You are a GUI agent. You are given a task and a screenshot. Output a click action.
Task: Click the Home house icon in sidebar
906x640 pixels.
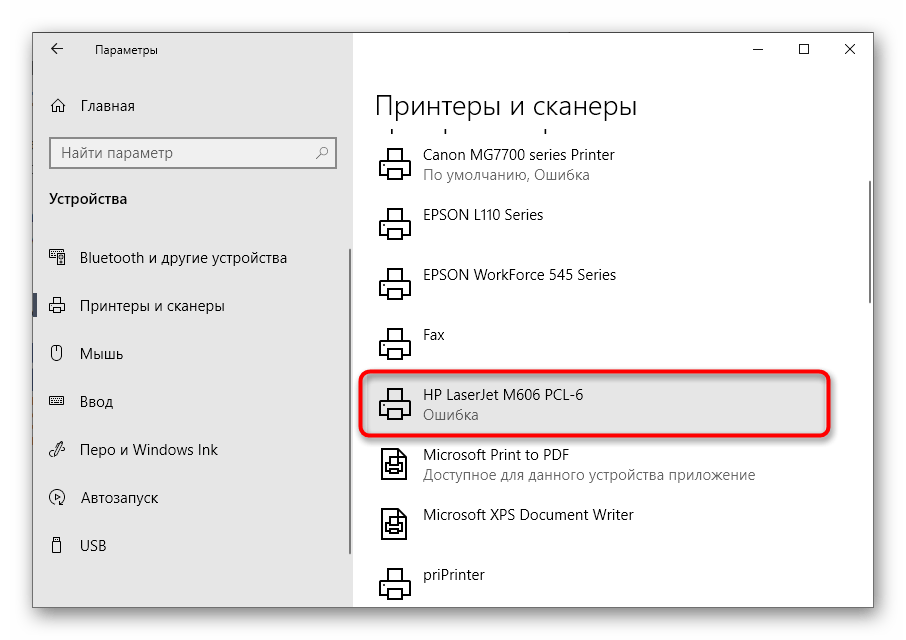tap(56, 105)
